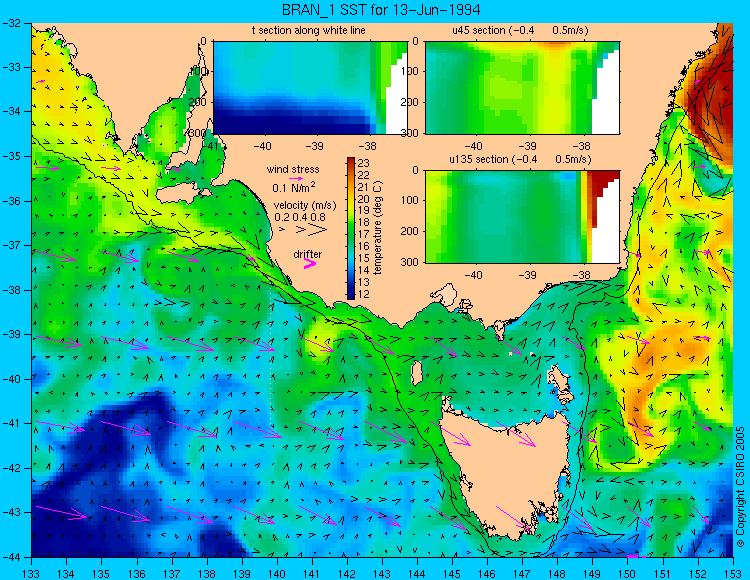
Task: Click longitude tick label 153 on bottom axis
Action: [x=732, y=573]
